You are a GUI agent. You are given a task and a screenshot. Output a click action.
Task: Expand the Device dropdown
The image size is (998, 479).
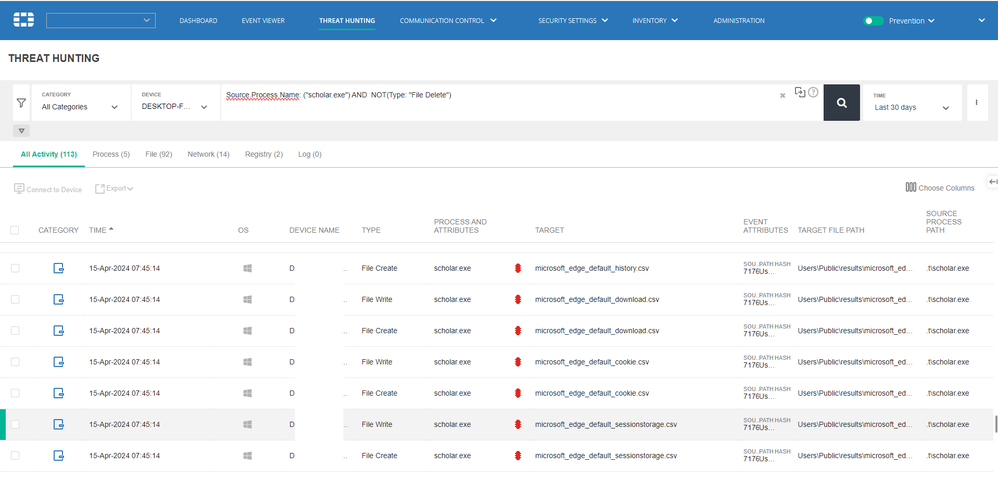[175, 107]
